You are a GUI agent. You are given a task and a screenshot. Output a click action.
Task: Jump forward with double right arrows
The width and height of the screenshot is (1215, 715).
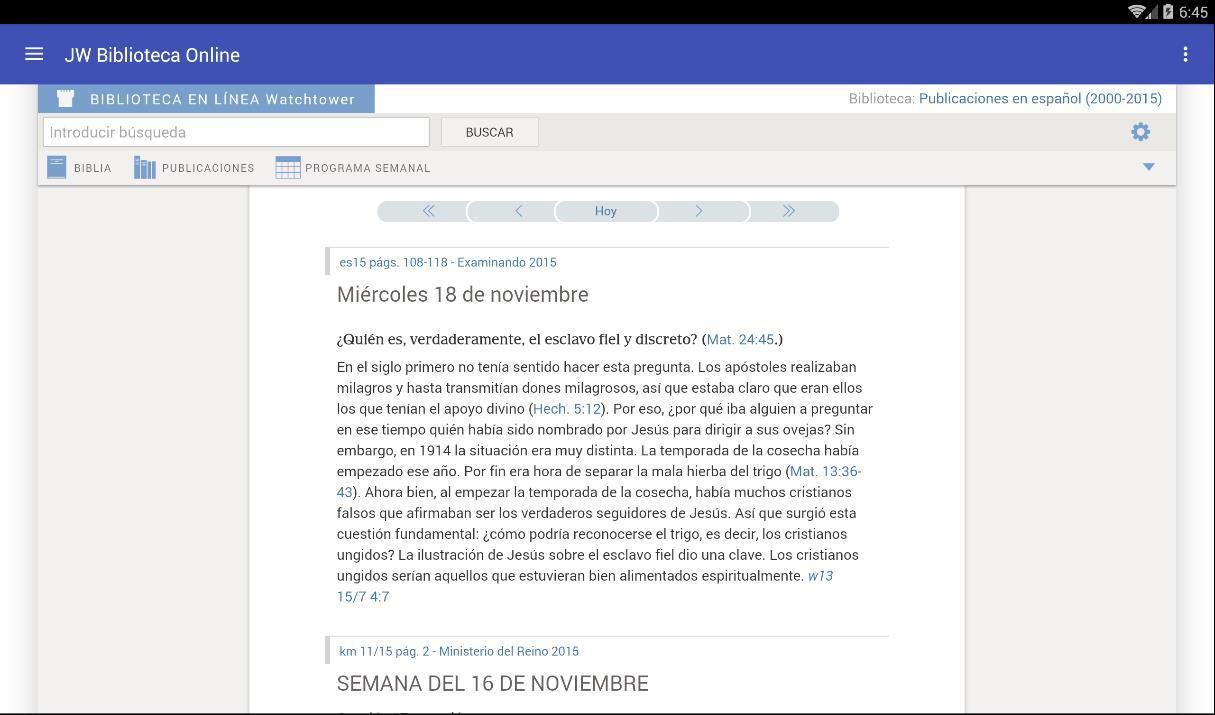coord(788,211)
